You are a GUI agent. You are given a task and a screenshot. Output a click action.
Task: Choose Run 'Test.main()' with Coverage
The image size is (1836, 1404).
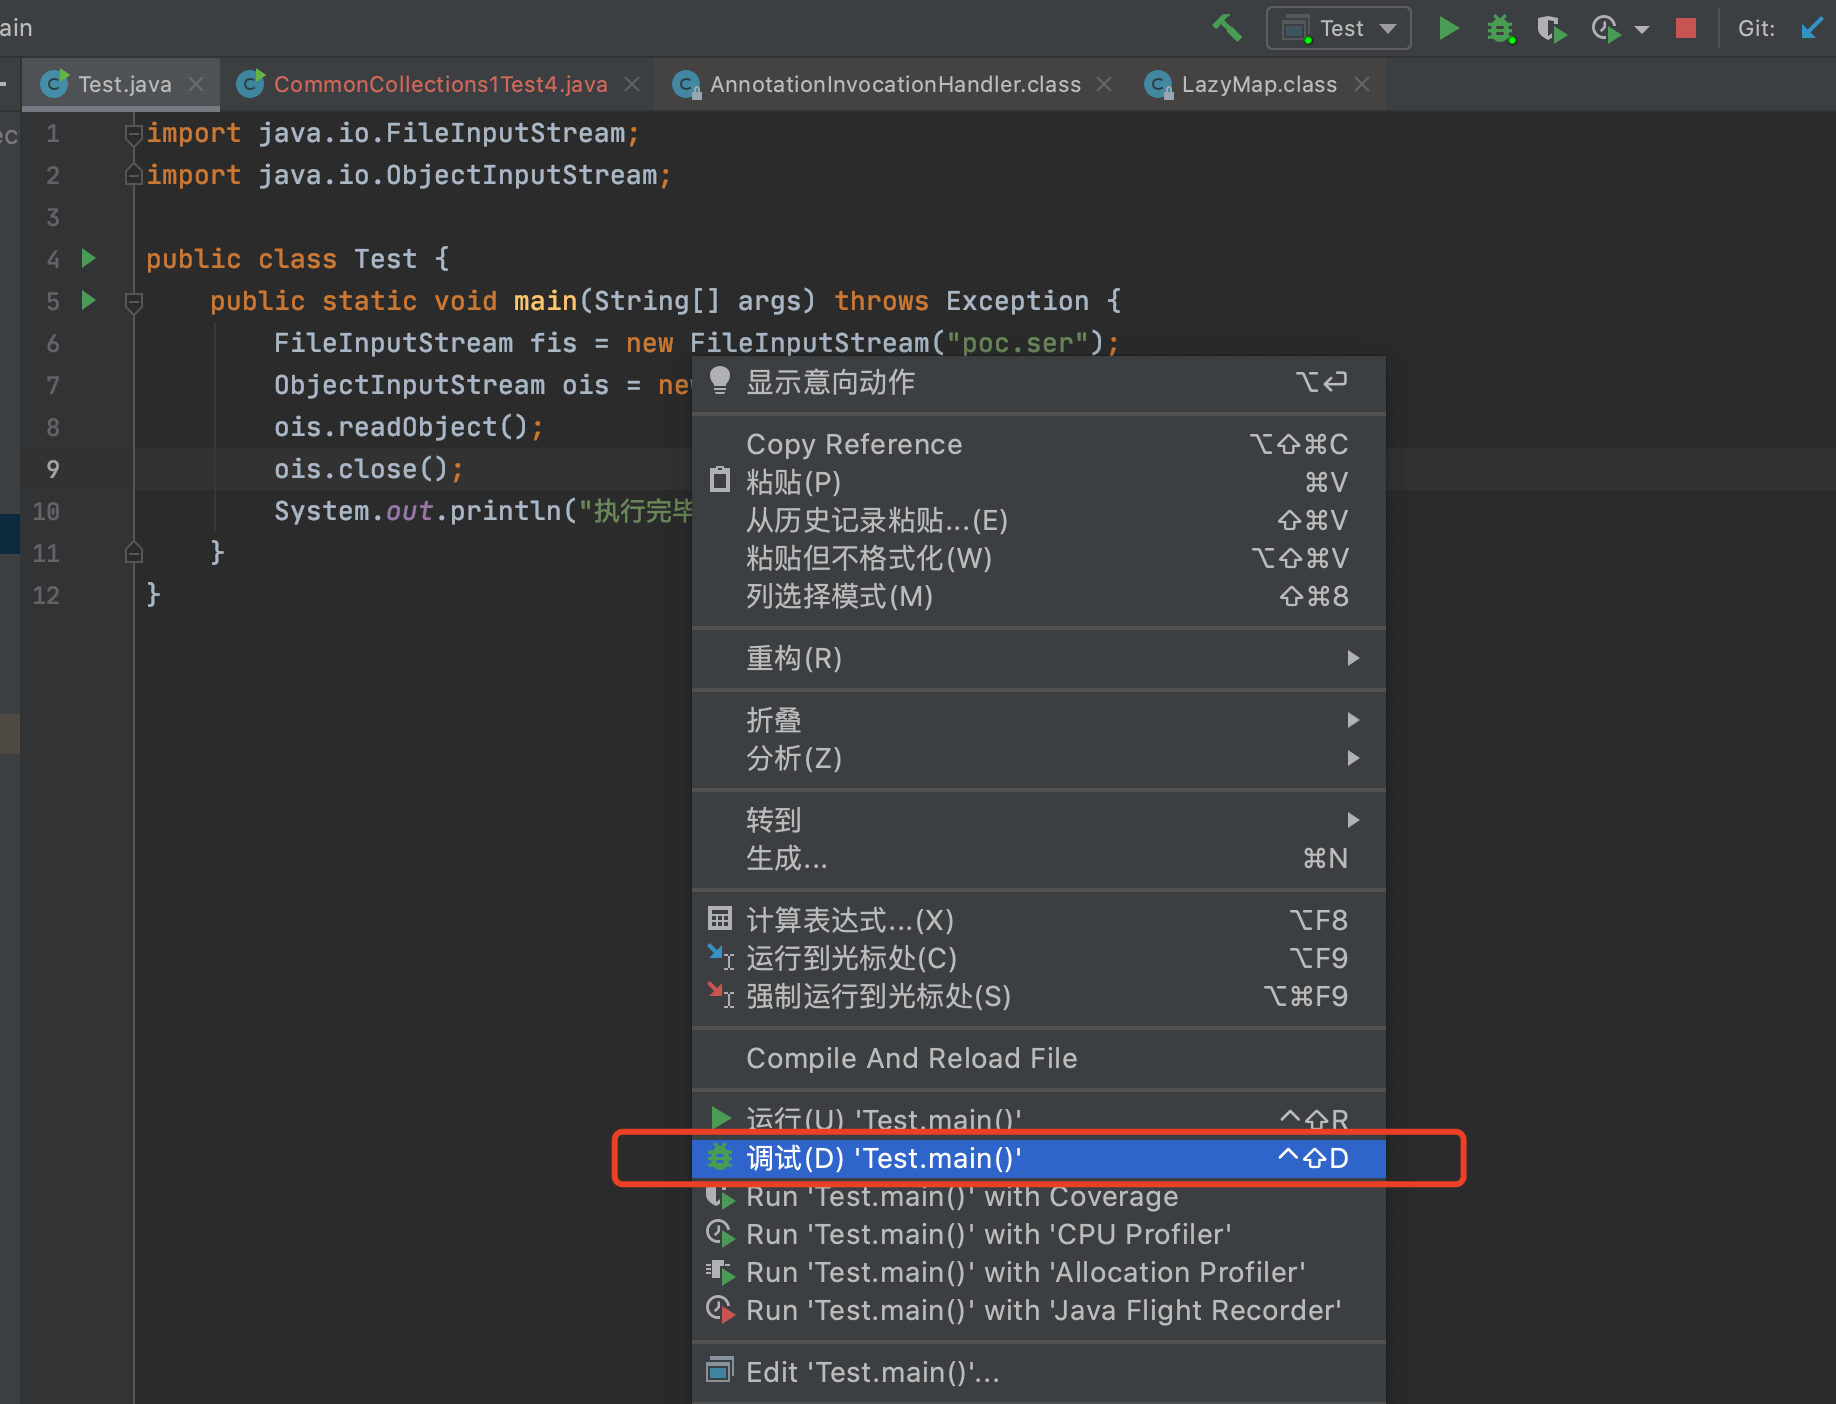click(x=1038, y=1196)
